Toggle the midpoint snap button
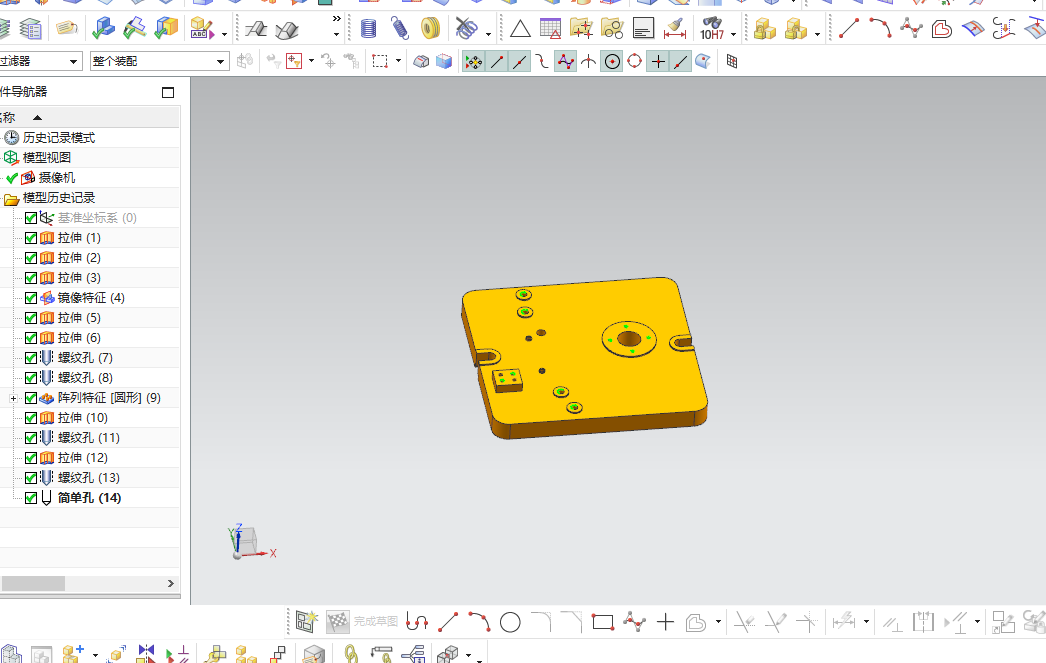Image resolution: width=1046 pixels, height=663 pixels. point(519,61)
